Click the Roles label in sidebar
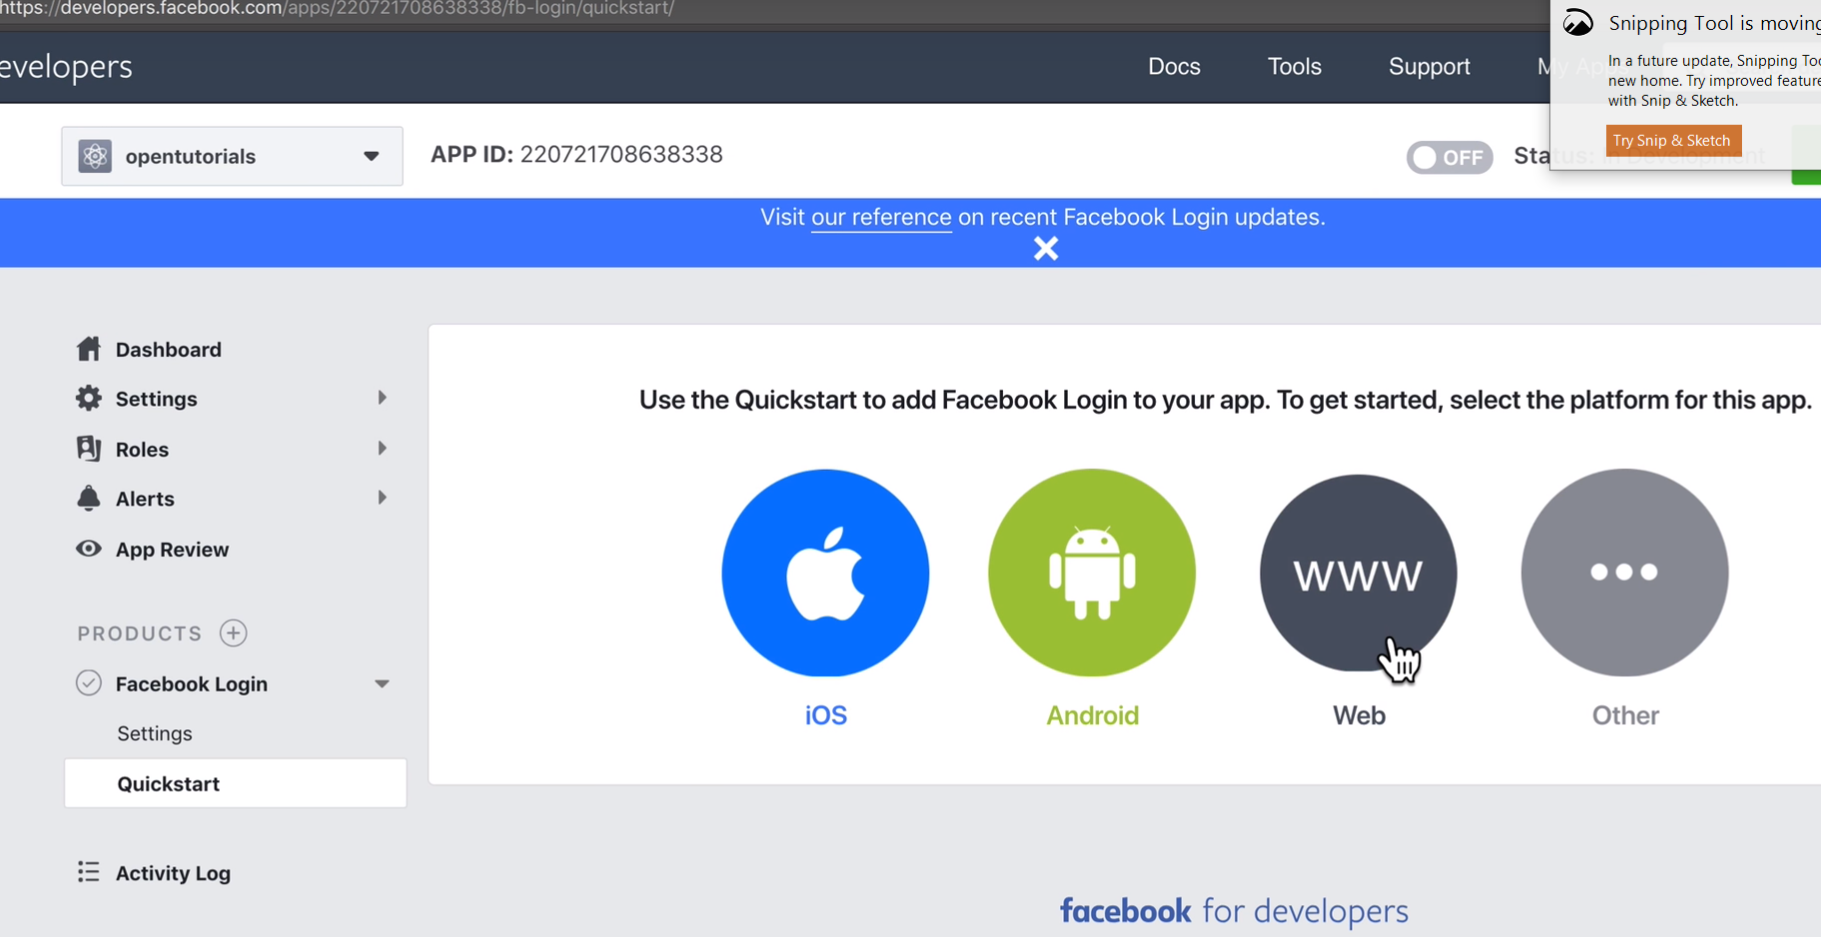This screenshot has width=1821, height=937. coord(142,449)
